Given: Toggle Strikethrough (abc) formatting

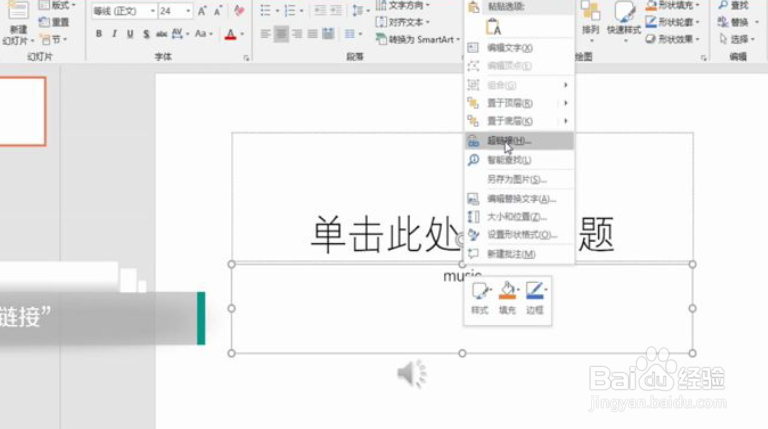Looking at the screenshot, I should pyautogui.click(x=161, y=34).
